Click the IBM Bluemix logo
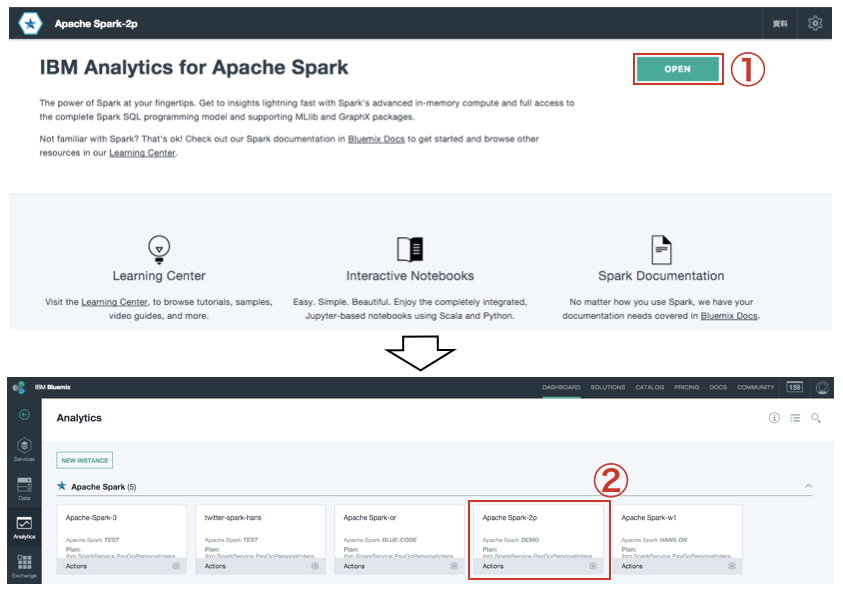This screenshot has height=592, width=843. pos(42,387)
